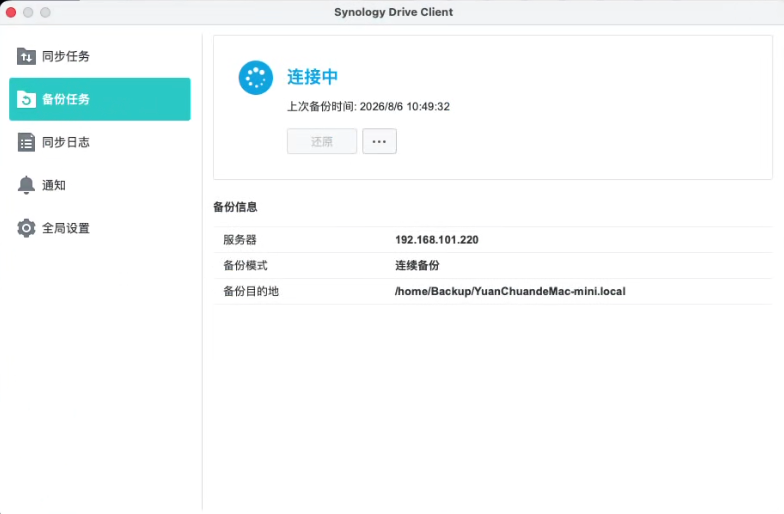The height and width of the screenshot is (514, 784).
Task: Click the 备份信息 section heading
Action: click(235, 207)
